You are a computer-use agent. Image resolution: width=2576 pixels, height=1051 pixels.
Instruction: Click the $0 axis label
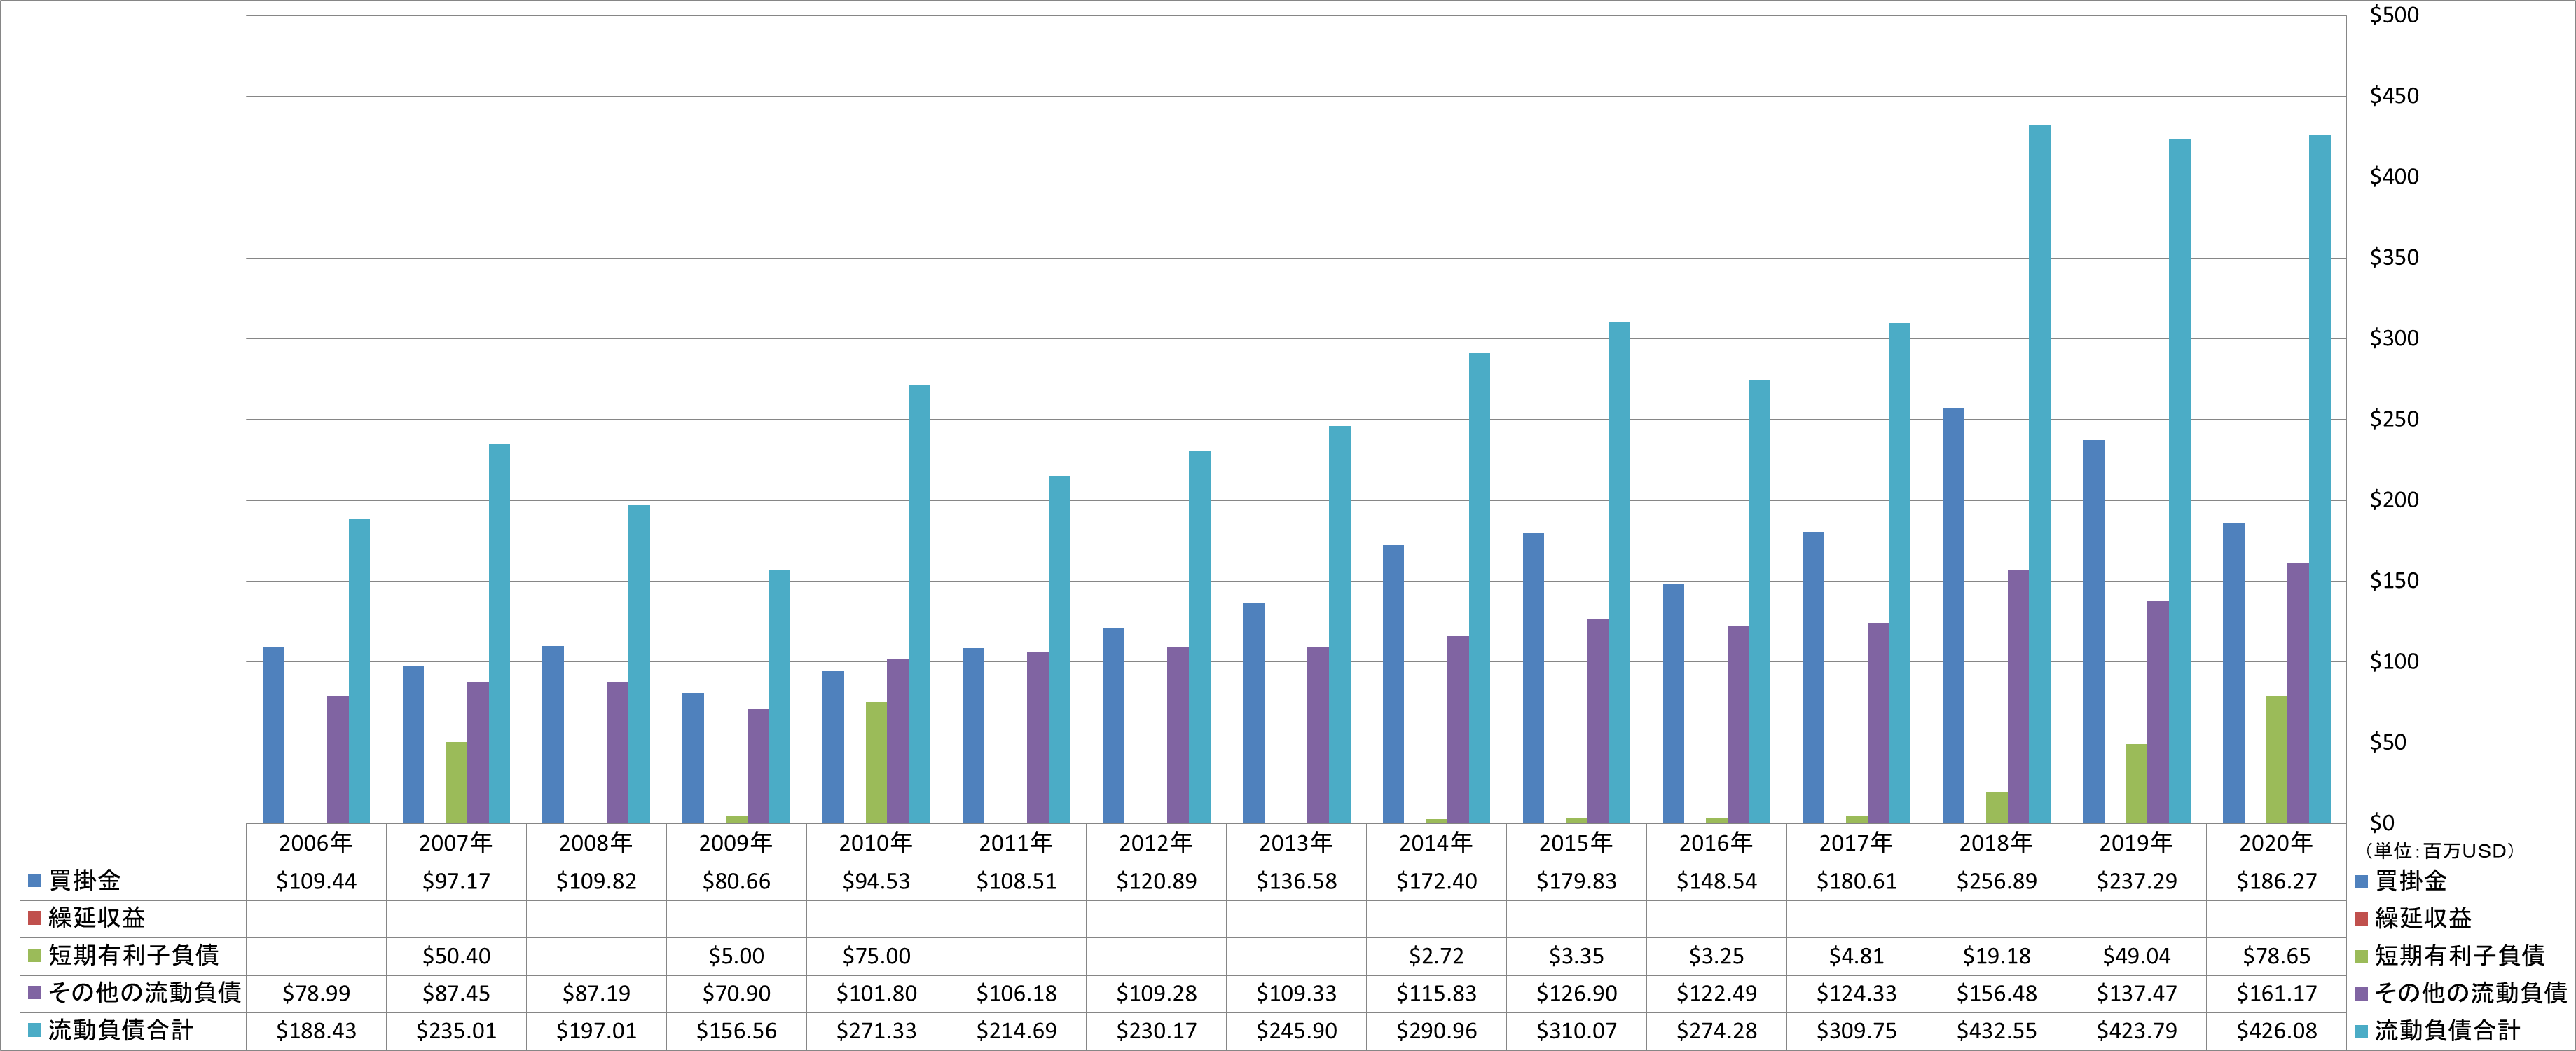click(2382, 823)
